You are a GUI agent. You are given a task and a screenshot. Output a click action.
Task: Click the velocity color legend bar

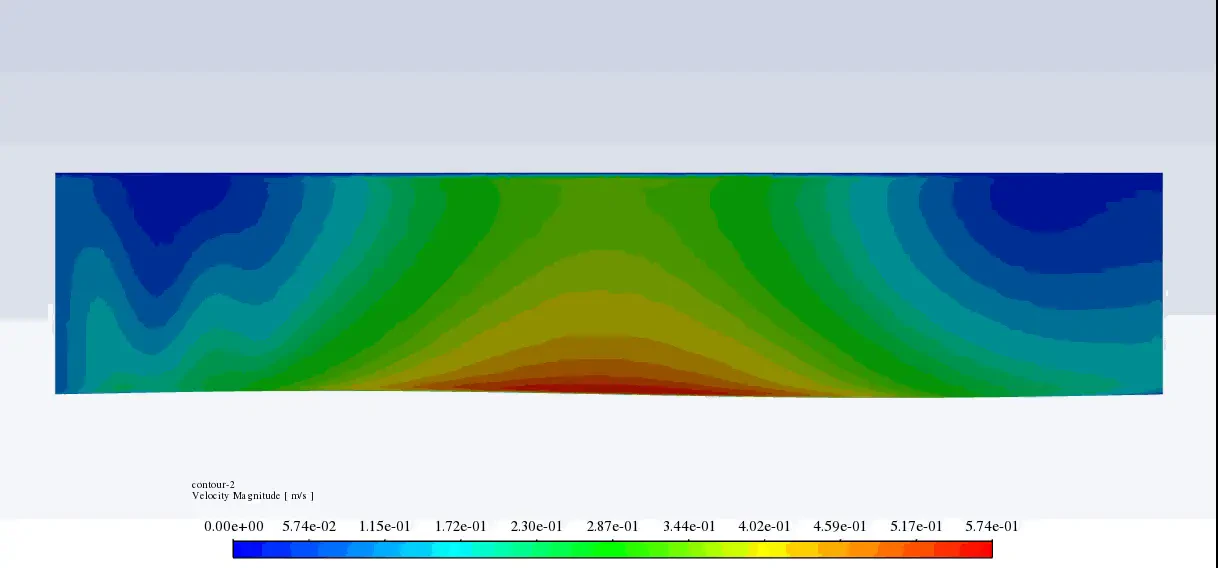(x=613, y=549)
